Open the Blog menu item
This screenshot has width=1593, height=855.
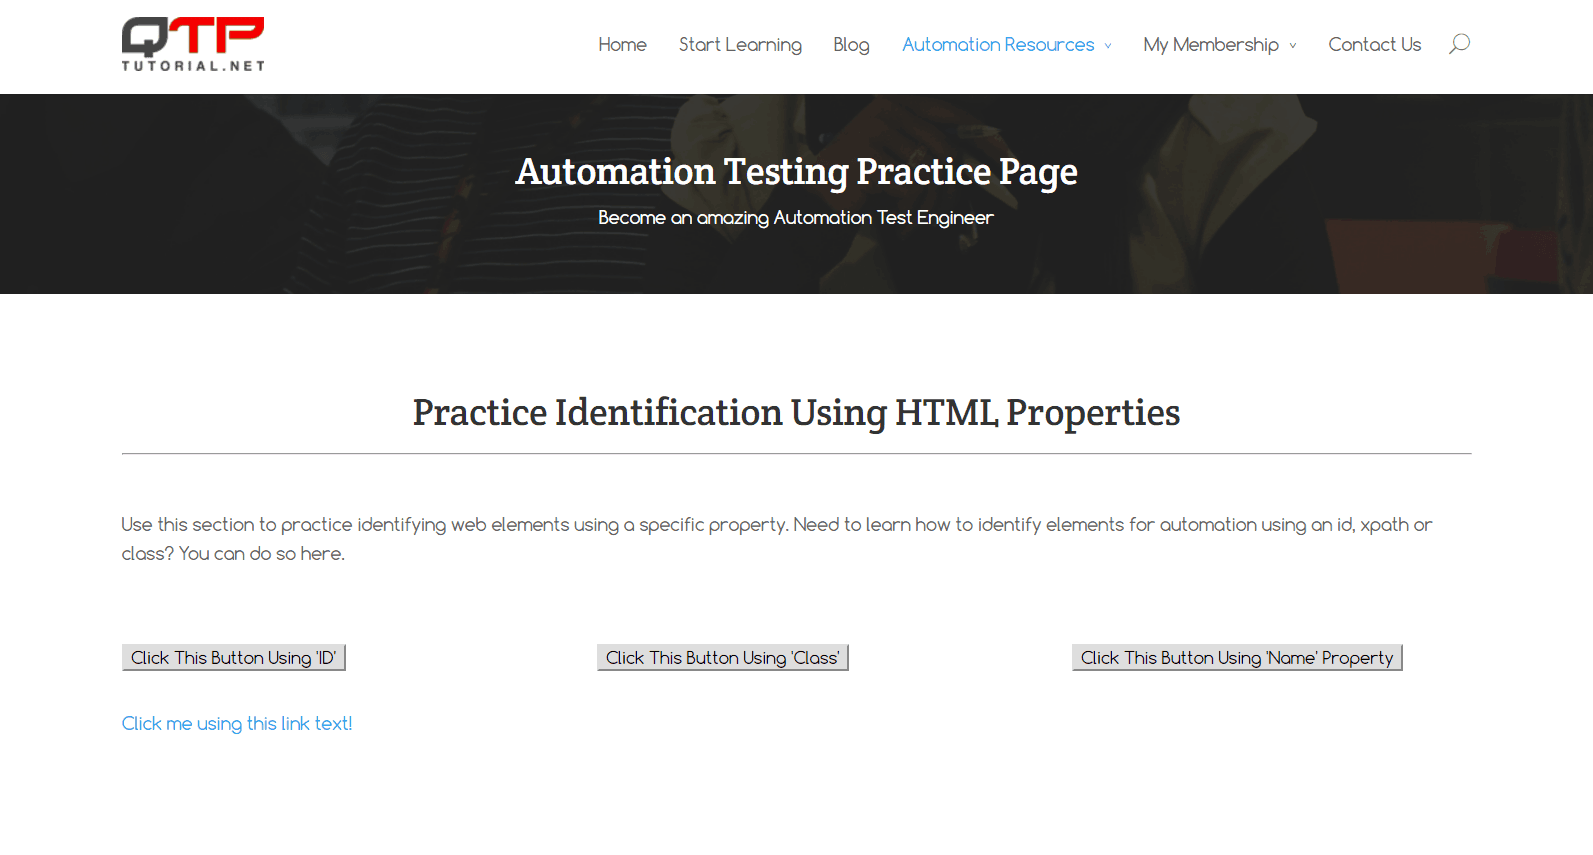click(851, 45)
